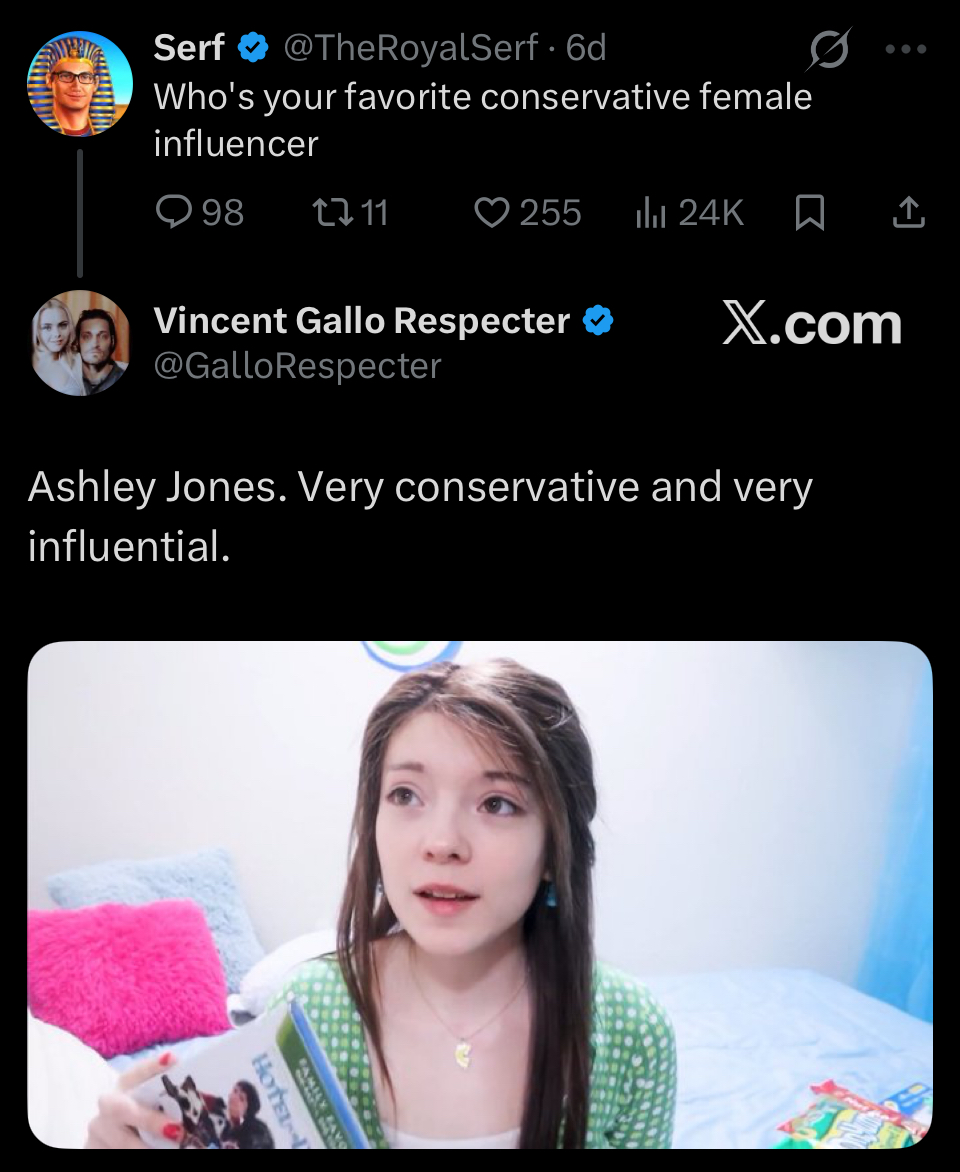Open Serf's pharaoh profile avatar
Screen dimensions: 960x1172
pyautogui.click(x=79, y=84)
